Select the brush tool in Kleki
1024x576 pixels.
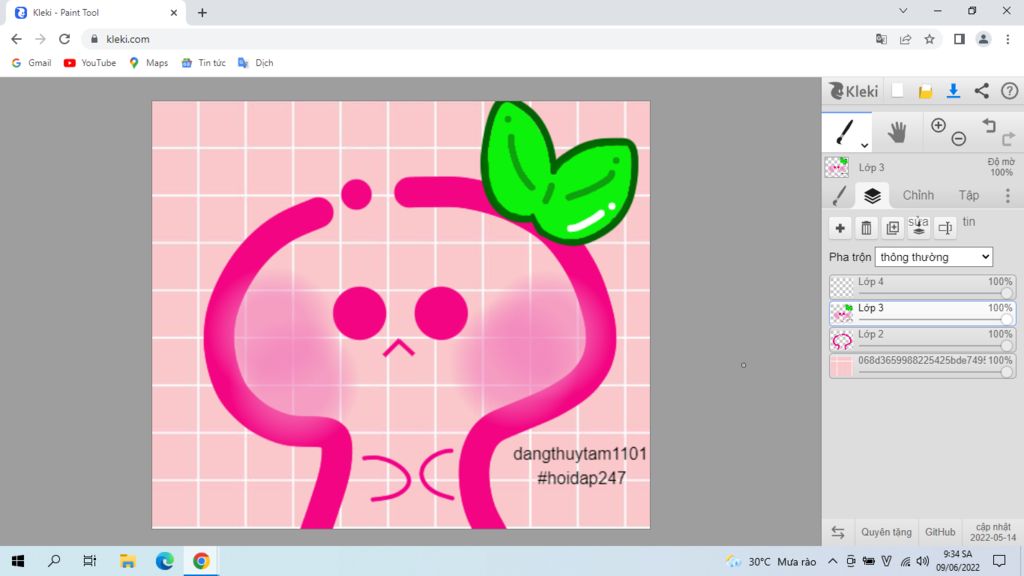pos(844,132)
